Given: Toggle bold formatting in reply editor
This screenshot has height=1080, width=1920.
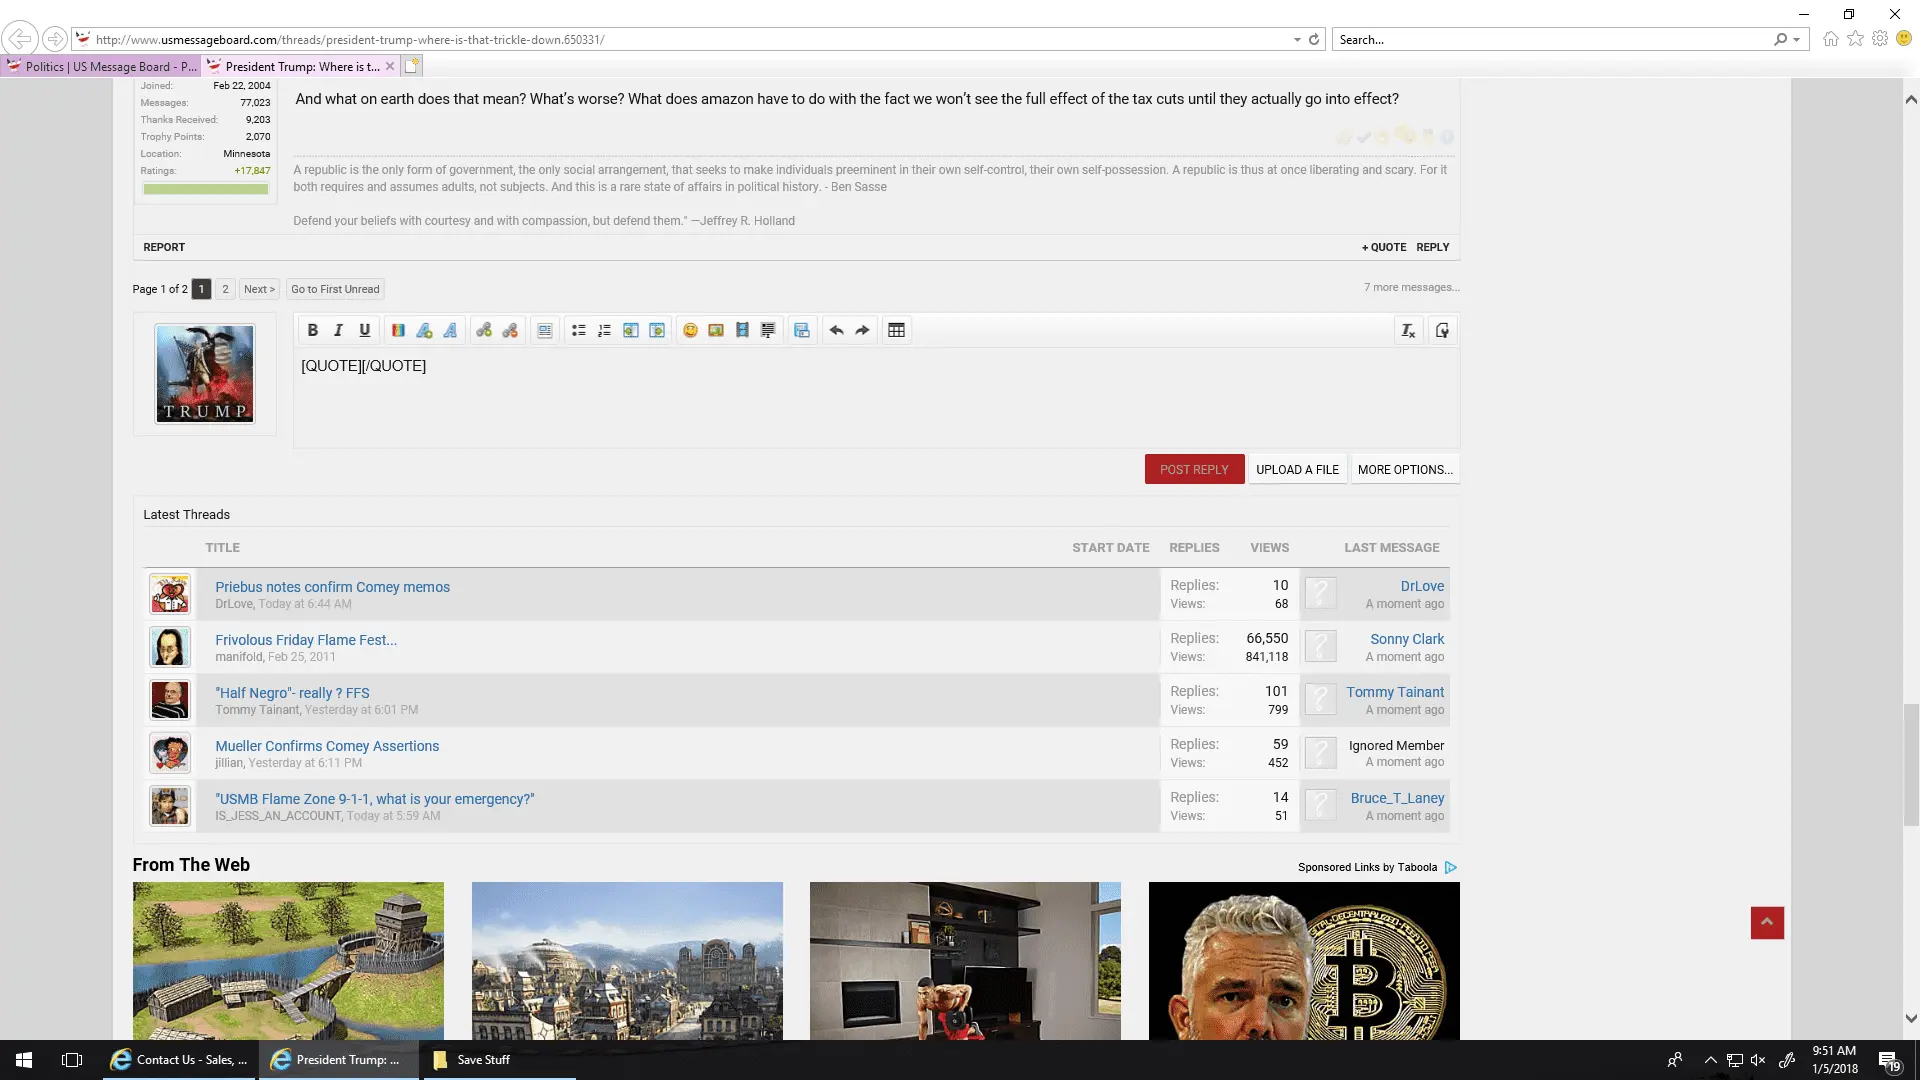Looking at the screenshot, I should pyautogui.click(x=312, y=330).
